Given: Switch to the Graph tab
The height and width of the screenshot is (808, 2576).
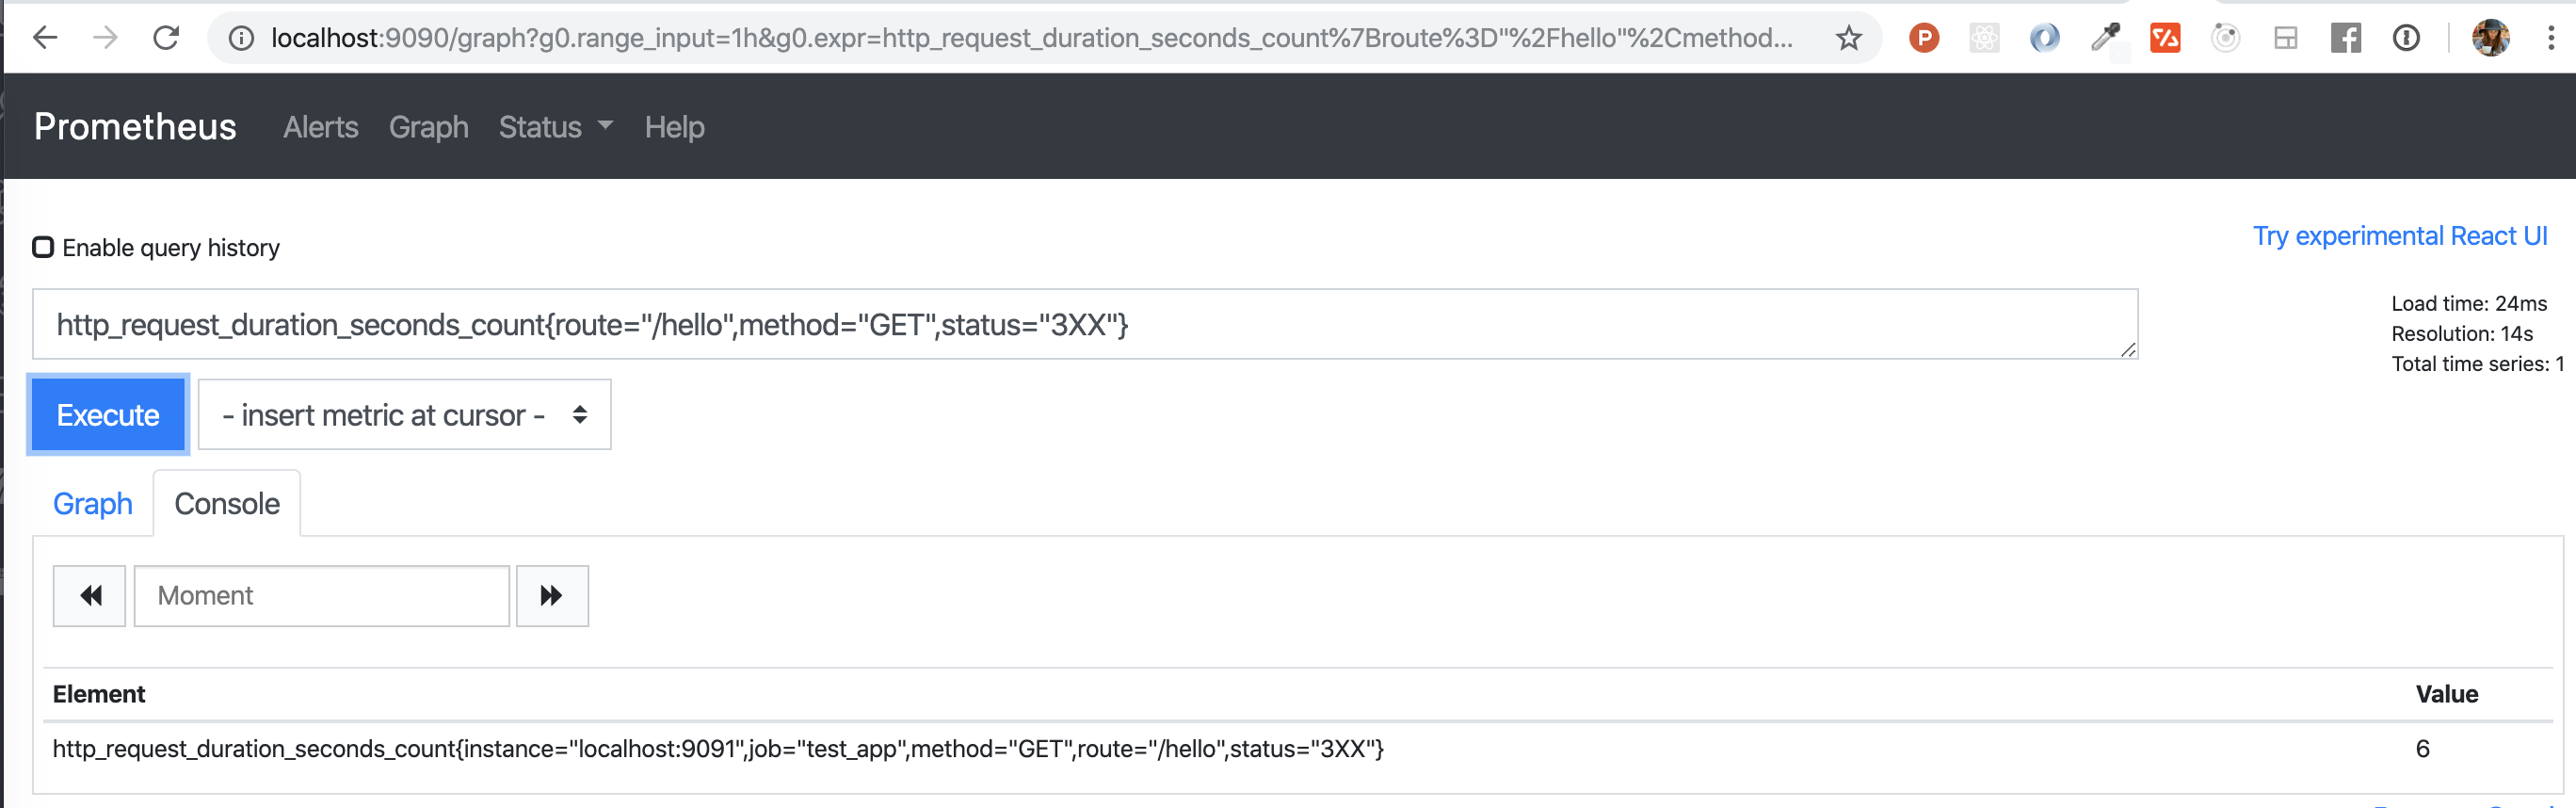Looking at the screenshot, I should tap(92, 504).
